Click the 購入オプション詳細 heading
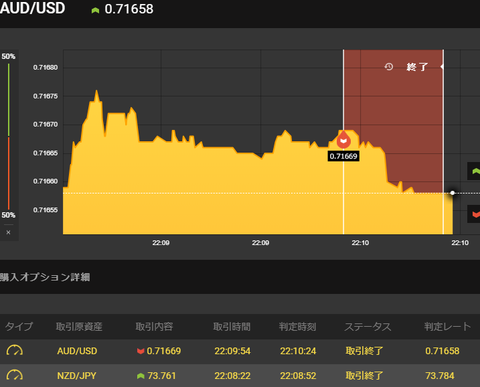The image size is (480, 387). (x=45, y=277)
